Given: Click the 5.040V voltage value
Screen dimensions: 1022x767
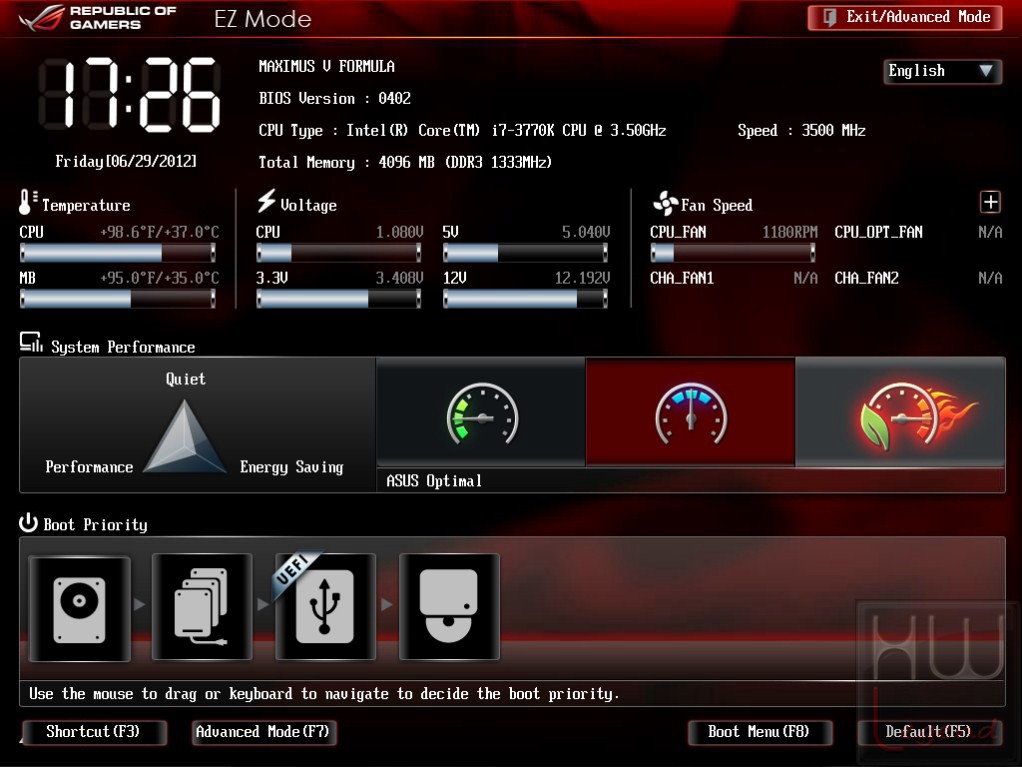Looking at the screenshot, I should (x=586, y=232).
